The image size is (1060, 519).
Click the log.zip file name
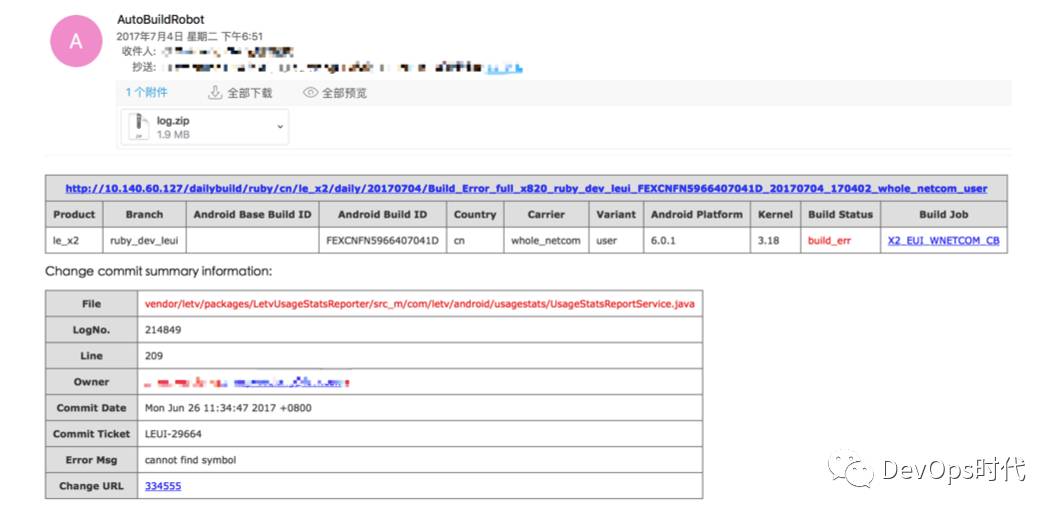click(173, 121)
